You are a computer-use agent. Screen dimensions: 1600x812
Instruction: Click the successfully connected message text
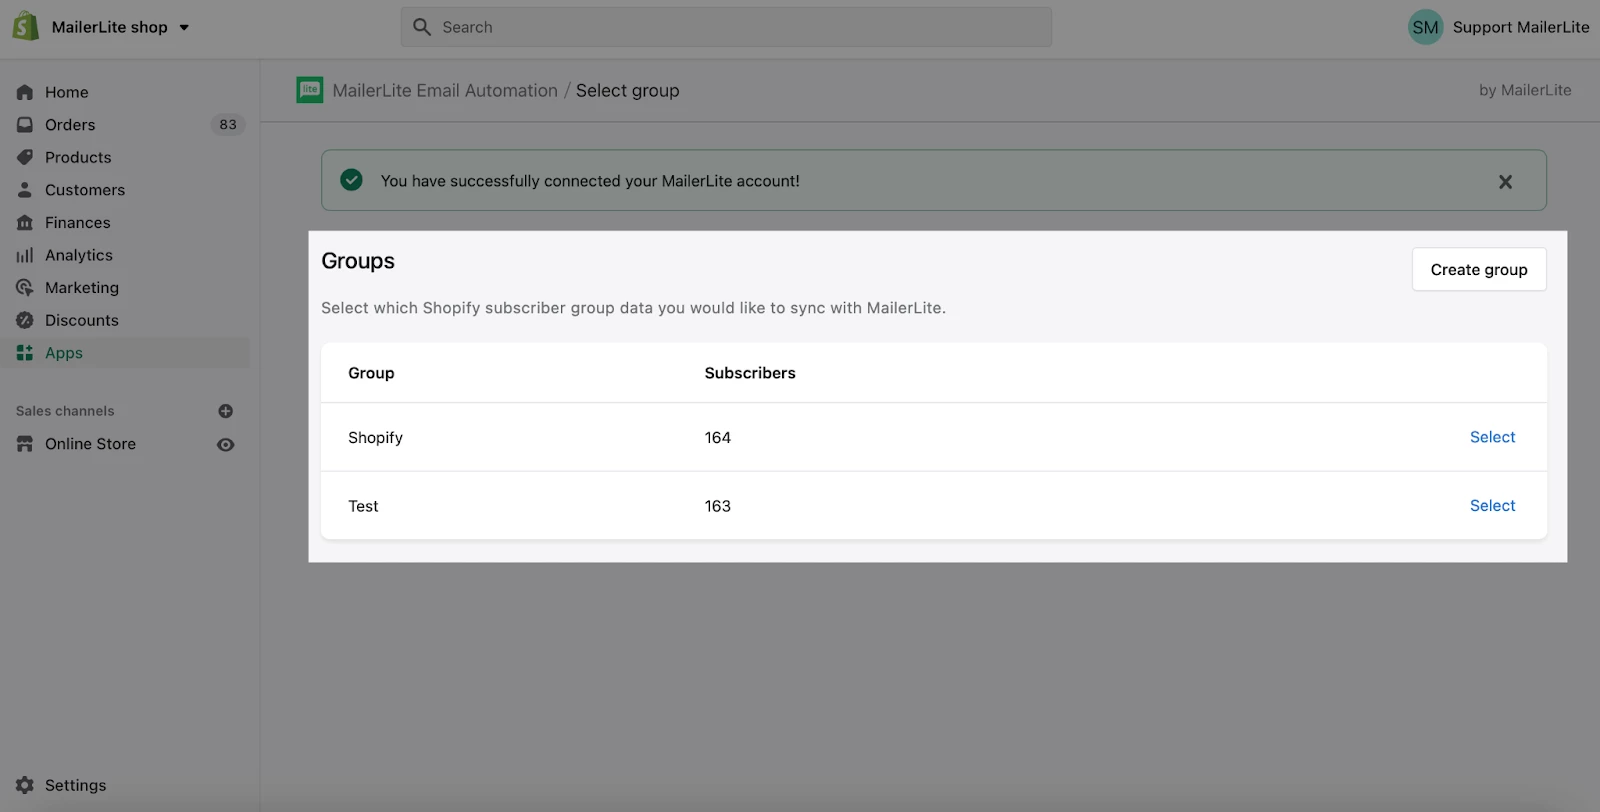pyautogui.click(x=590, y=181)
